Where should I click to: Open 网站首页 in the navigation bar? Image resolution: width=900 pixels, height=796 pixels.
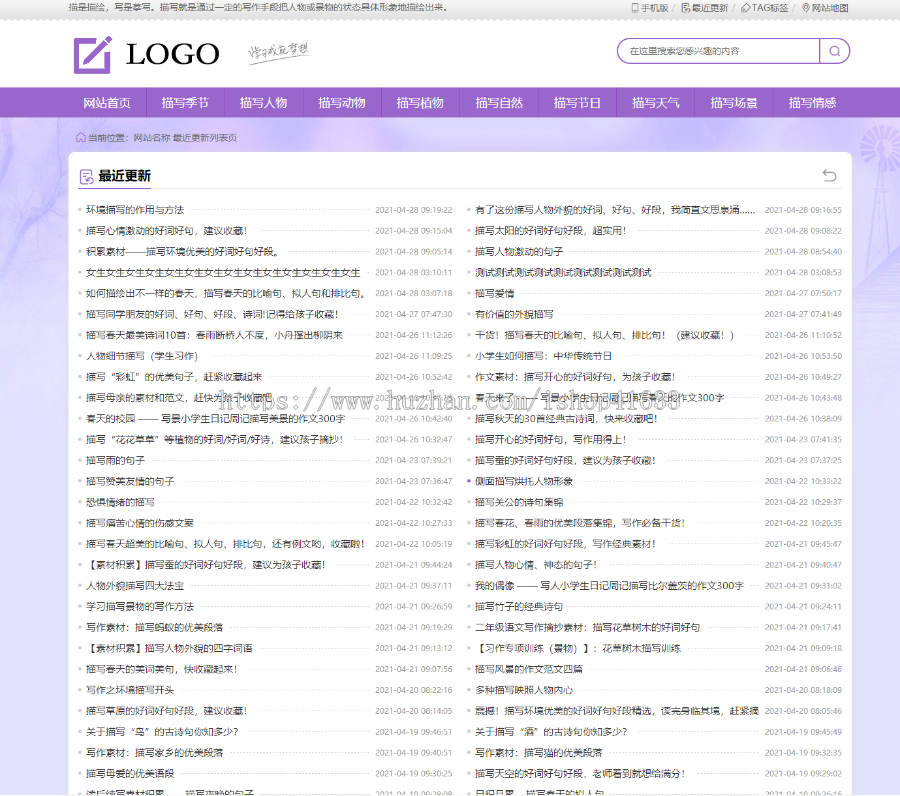pos(107,103)
